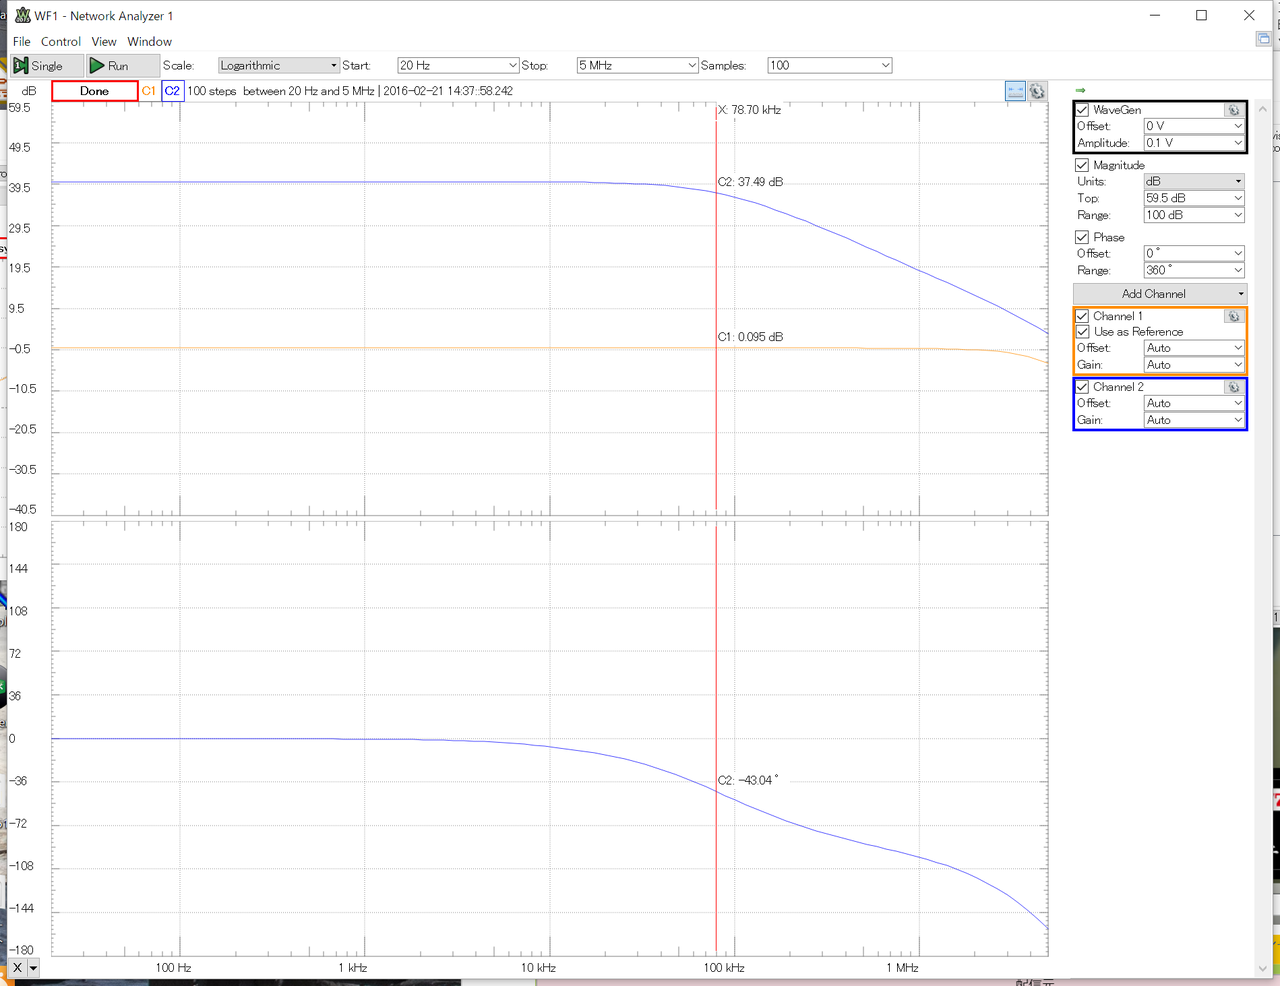This screenshot has width=1280, height=986.
Task: Toggle the plot cursor measurement icon
Action: [x=1015, y=91]
